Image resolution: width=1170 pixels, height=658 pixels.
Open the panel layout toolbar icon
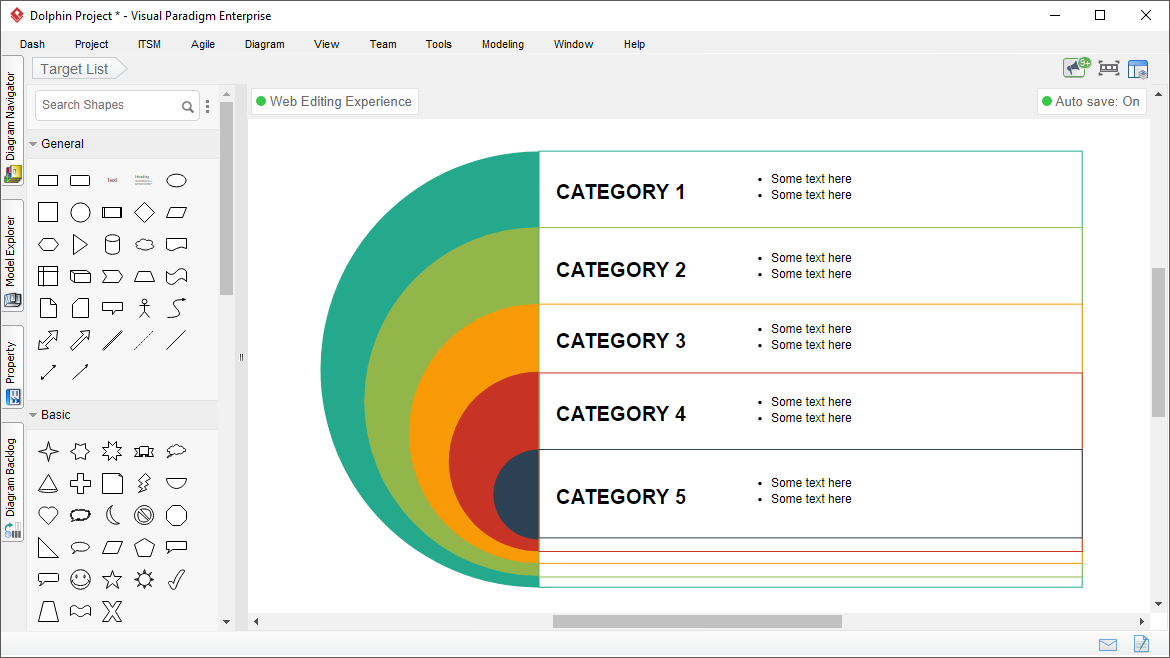coord(1138,69)
